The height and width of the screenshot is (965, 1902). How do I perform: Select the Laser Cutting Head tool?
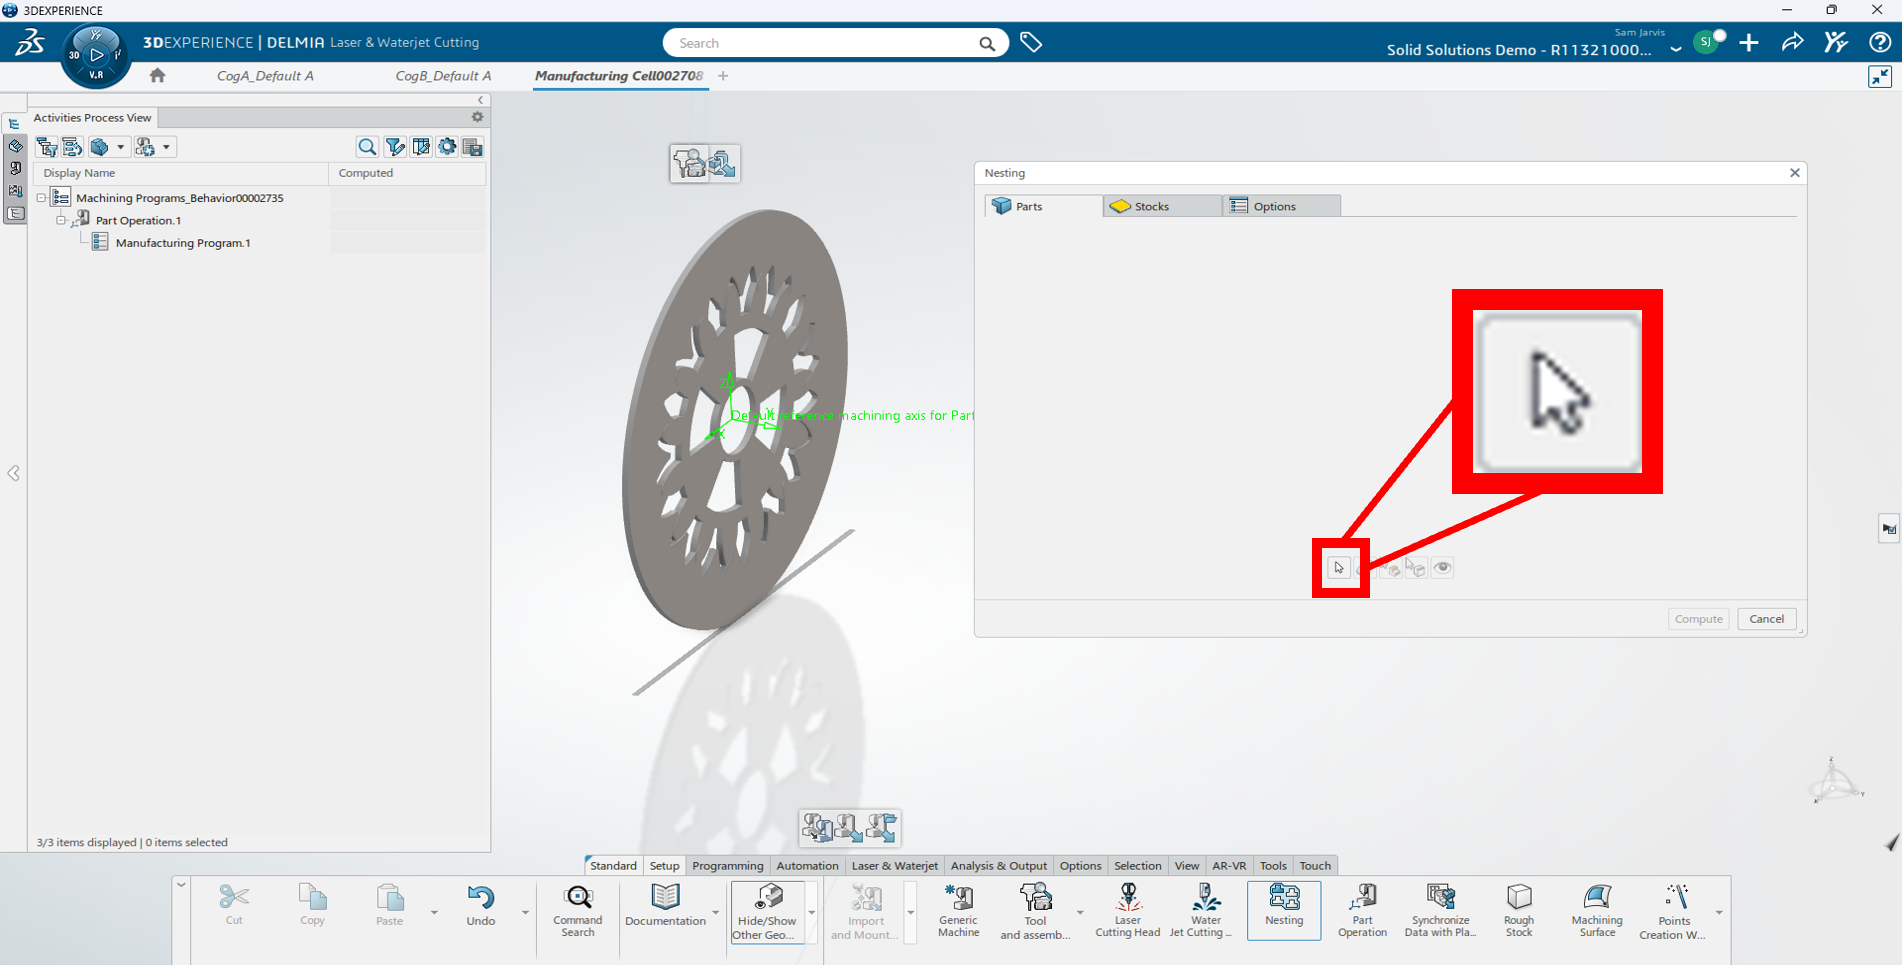(x=1127, y=909)
